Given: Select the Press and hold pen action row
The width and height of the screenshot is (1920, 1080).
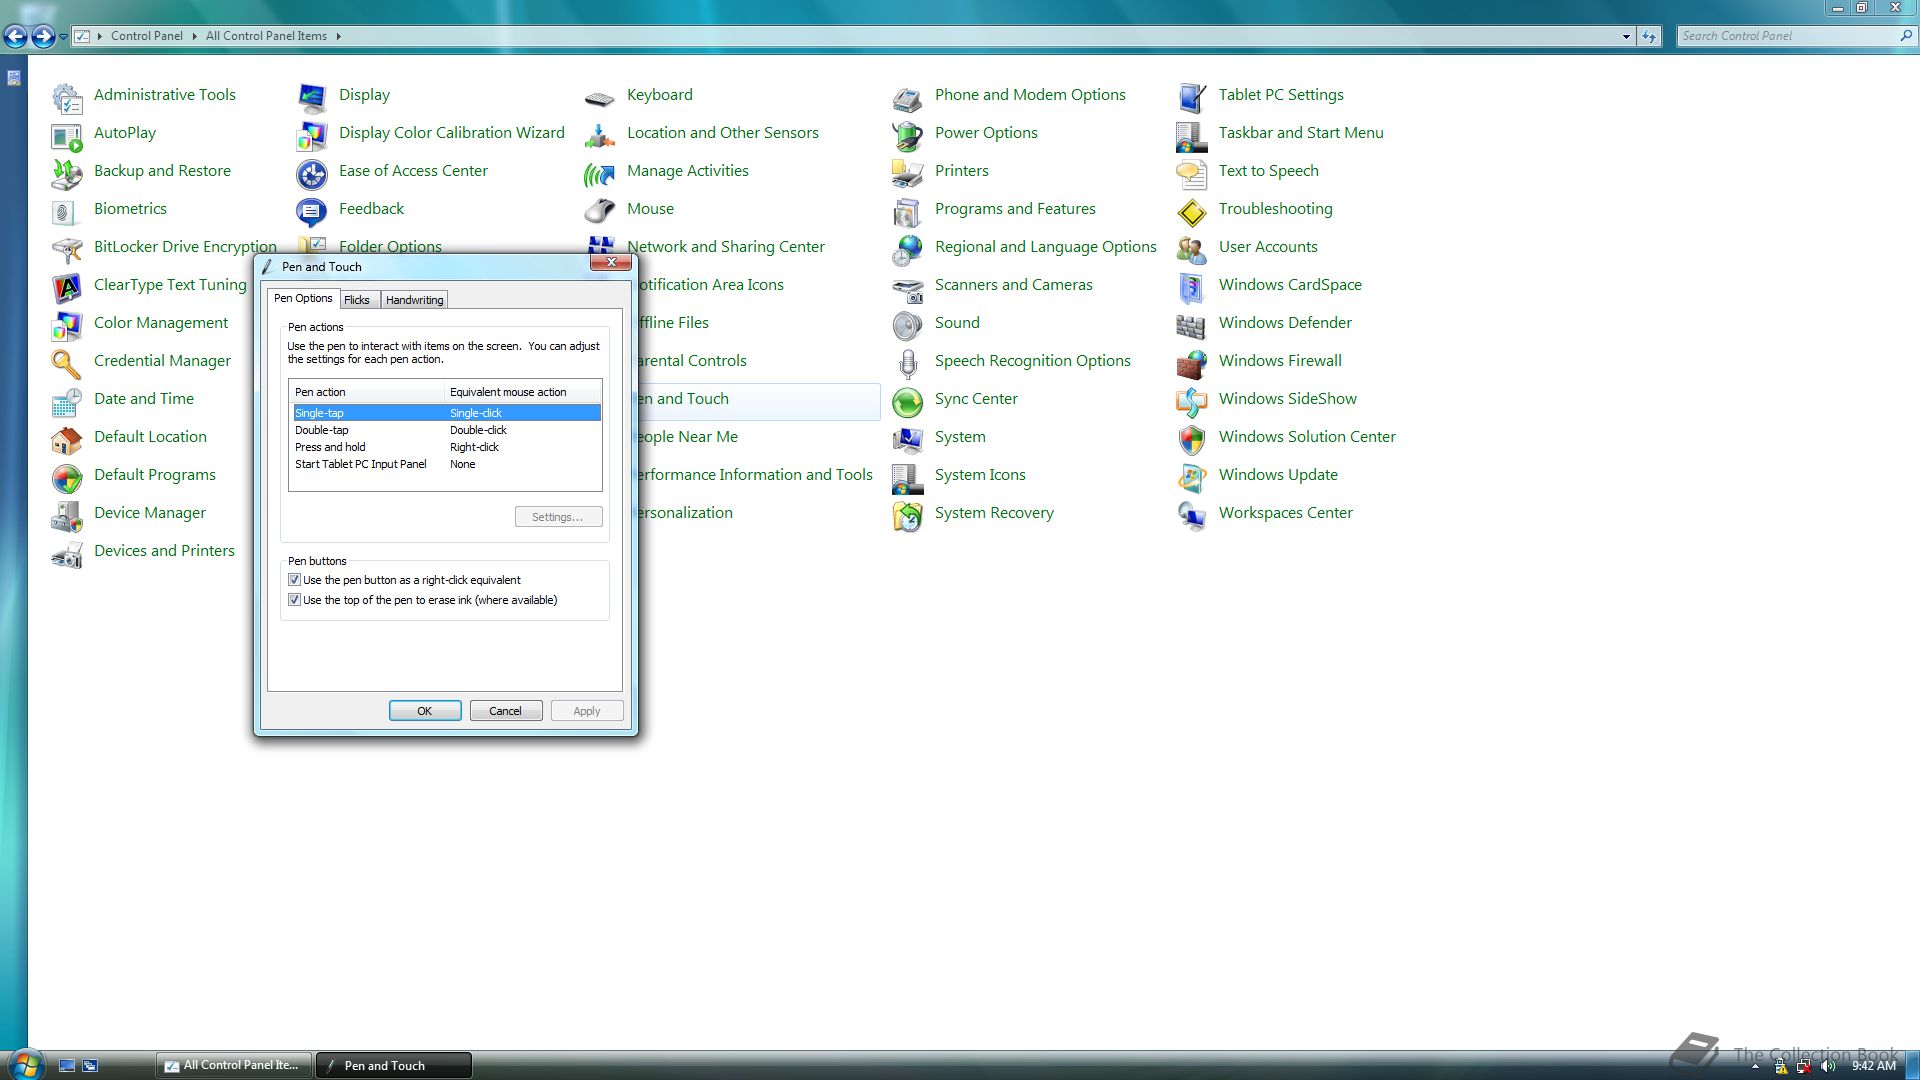Looking at the screenshot, I should pyautogui.click(x=446, y=447).
